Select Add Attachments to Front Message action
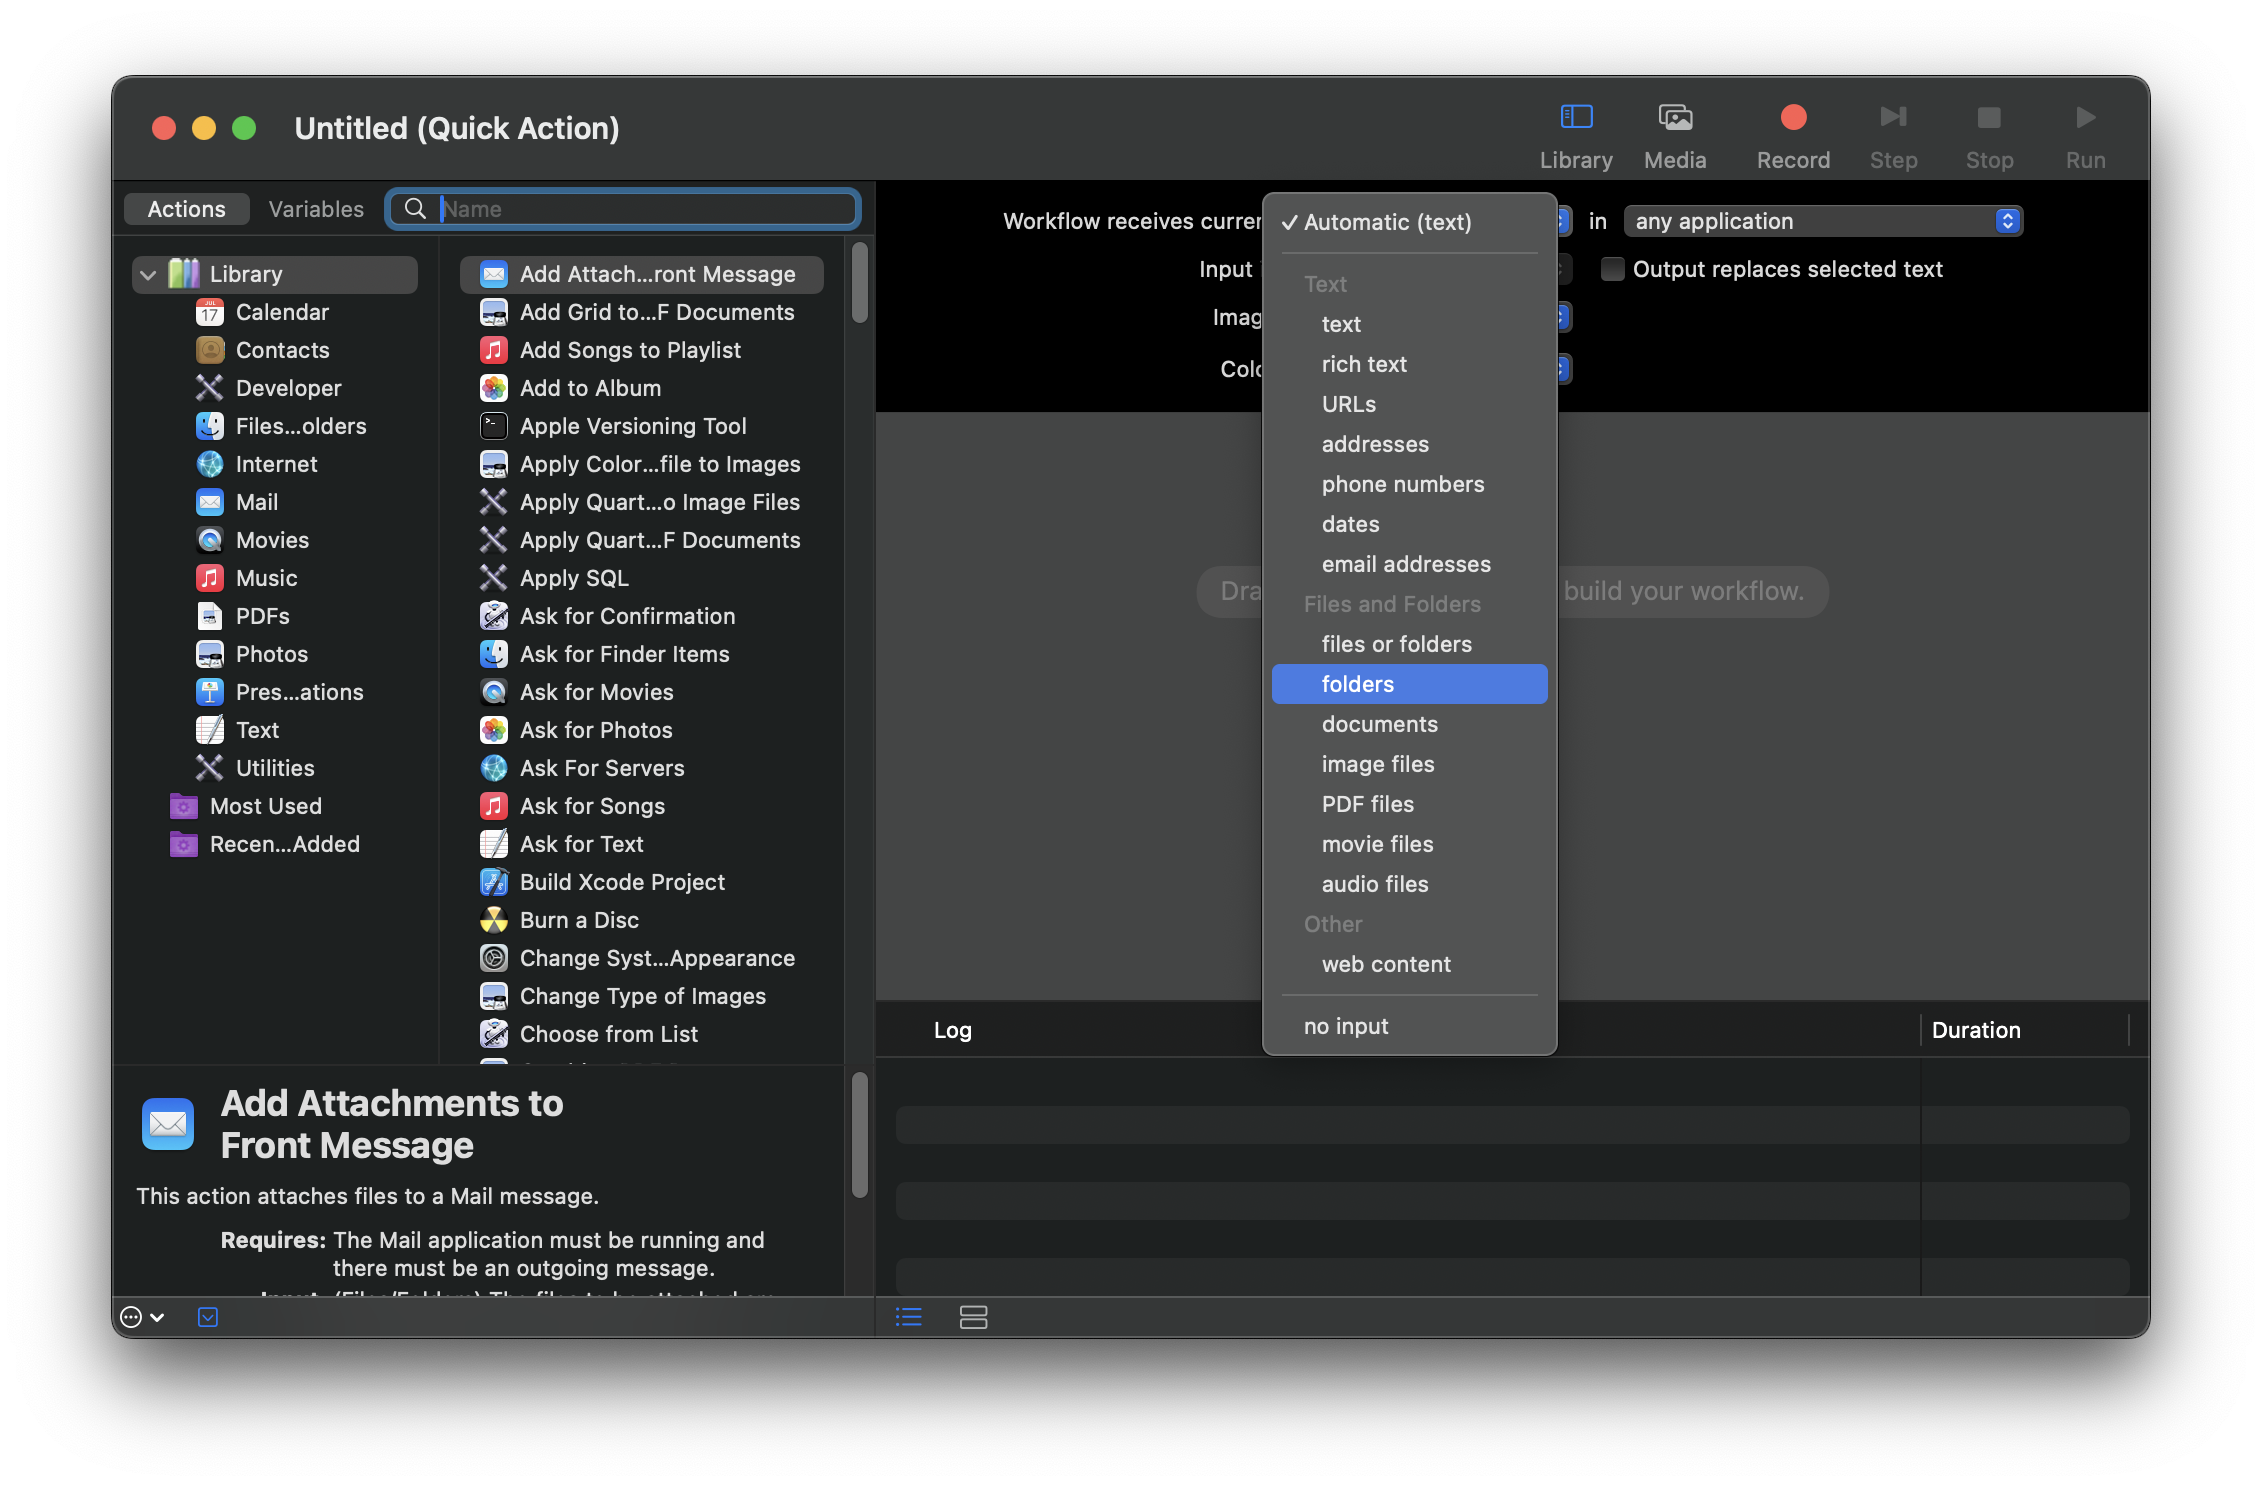This screenshot has width=2262, height=1486. pyautogui.click(x=641, y=274)
